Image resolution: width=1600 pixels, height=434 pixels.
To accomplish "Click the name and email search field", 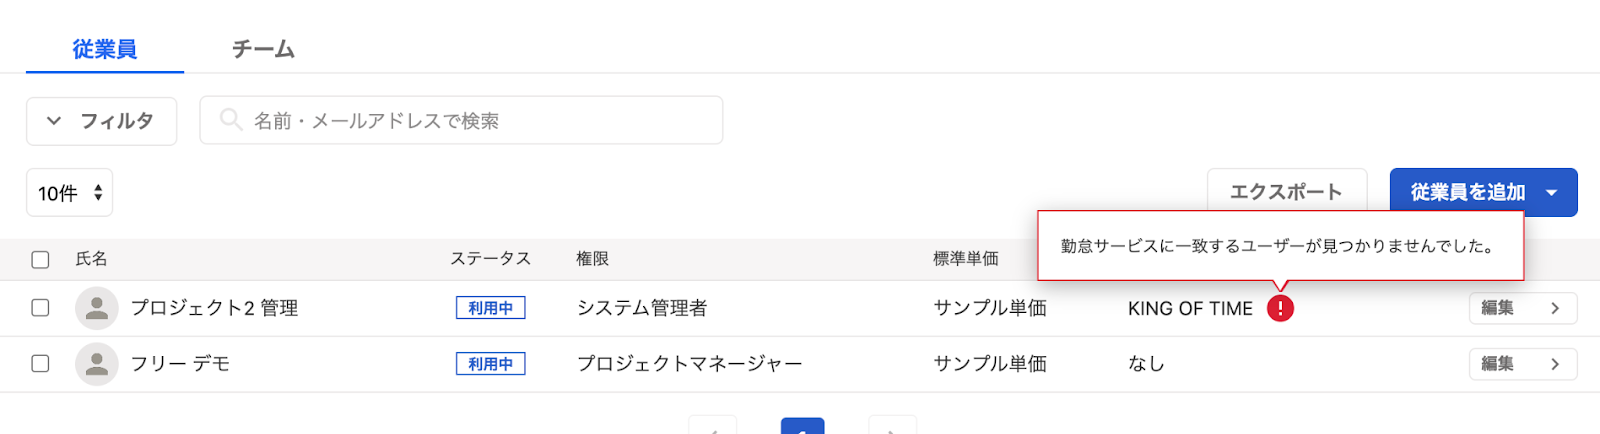I will (461, 120).
